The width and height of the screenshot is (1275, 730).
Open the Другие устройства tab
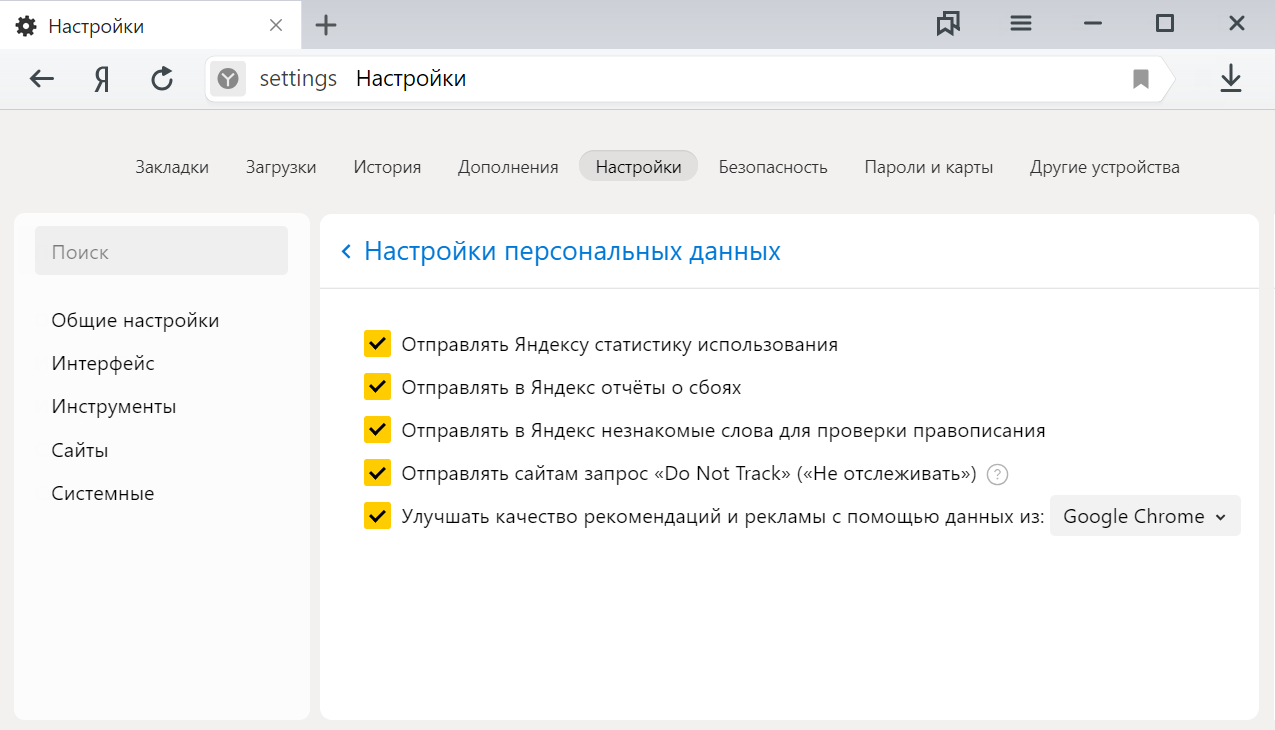(x=1105, y=167)
